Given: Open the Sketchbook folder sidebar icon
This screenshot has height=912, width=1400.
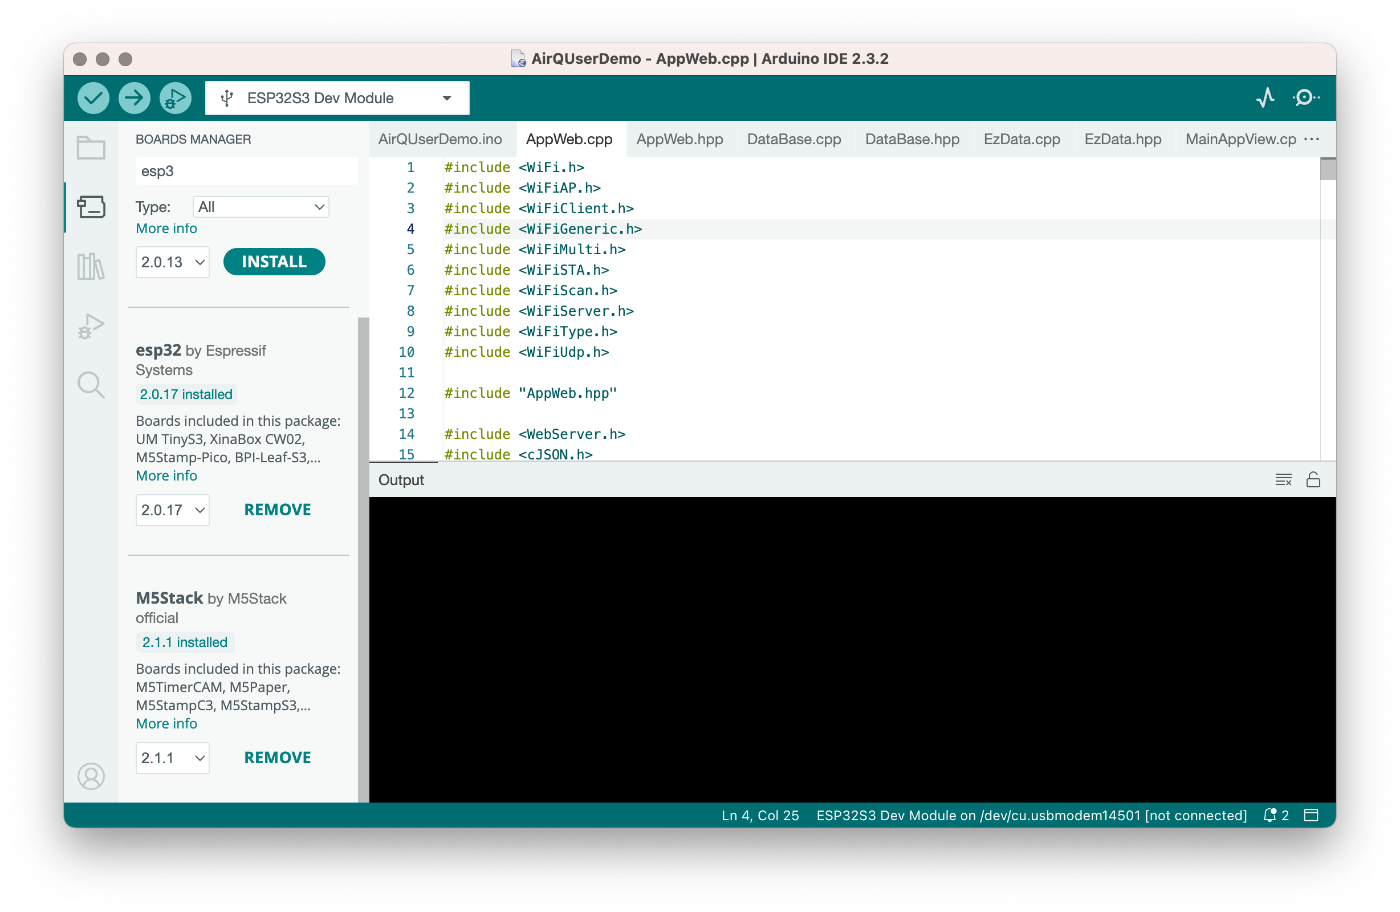Looking at the screenshot, I should coord(91,148).
